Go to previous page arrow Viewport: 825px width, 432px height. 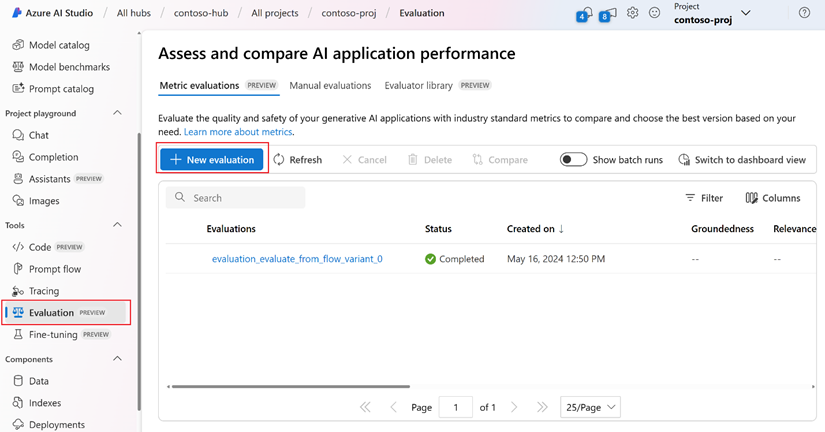pyautogui.click(x=393, y=407)
